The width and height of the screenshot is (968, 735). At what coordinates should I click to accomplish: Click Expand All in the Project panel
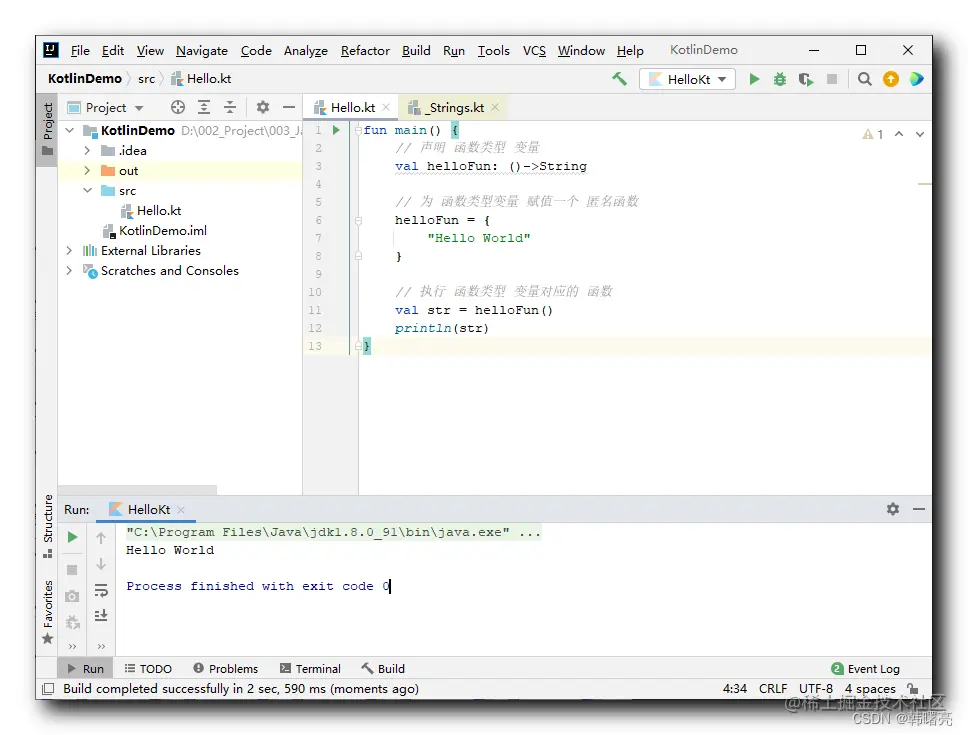pos(204,107)
